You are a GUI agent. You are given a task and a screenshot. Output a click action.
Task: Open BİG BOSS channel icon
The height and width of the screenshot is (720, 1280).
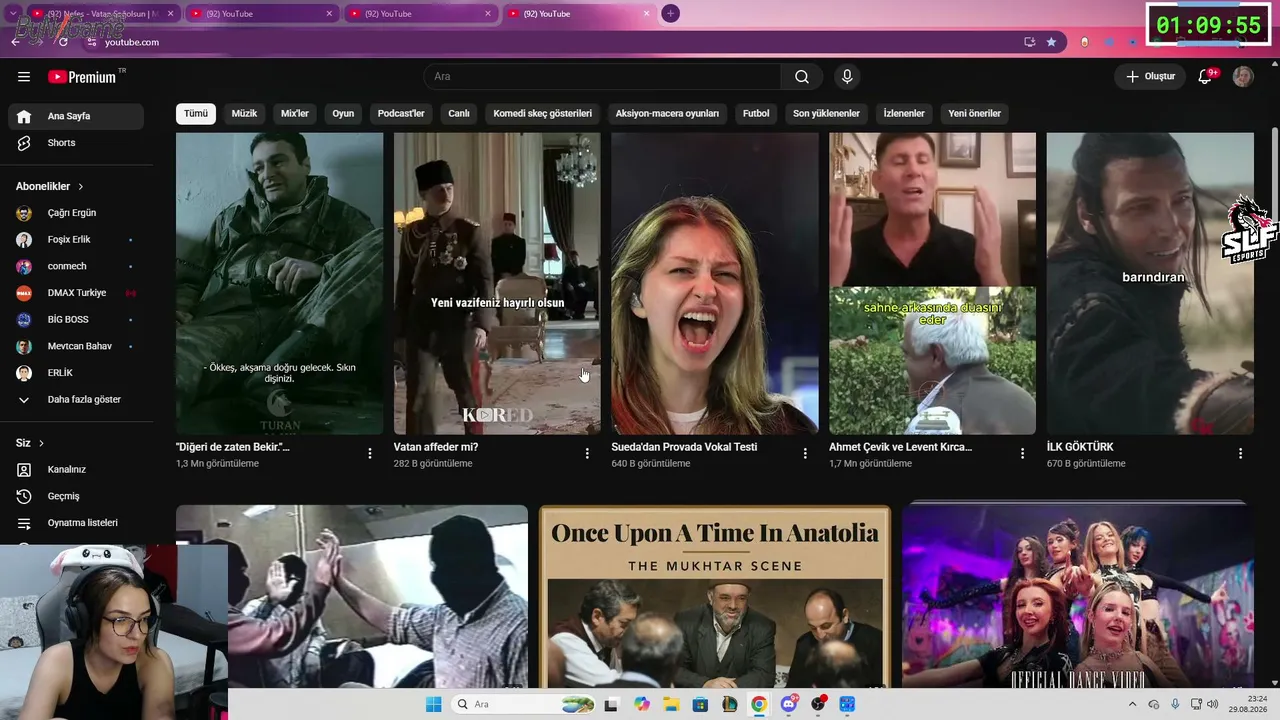click(24, 320)
